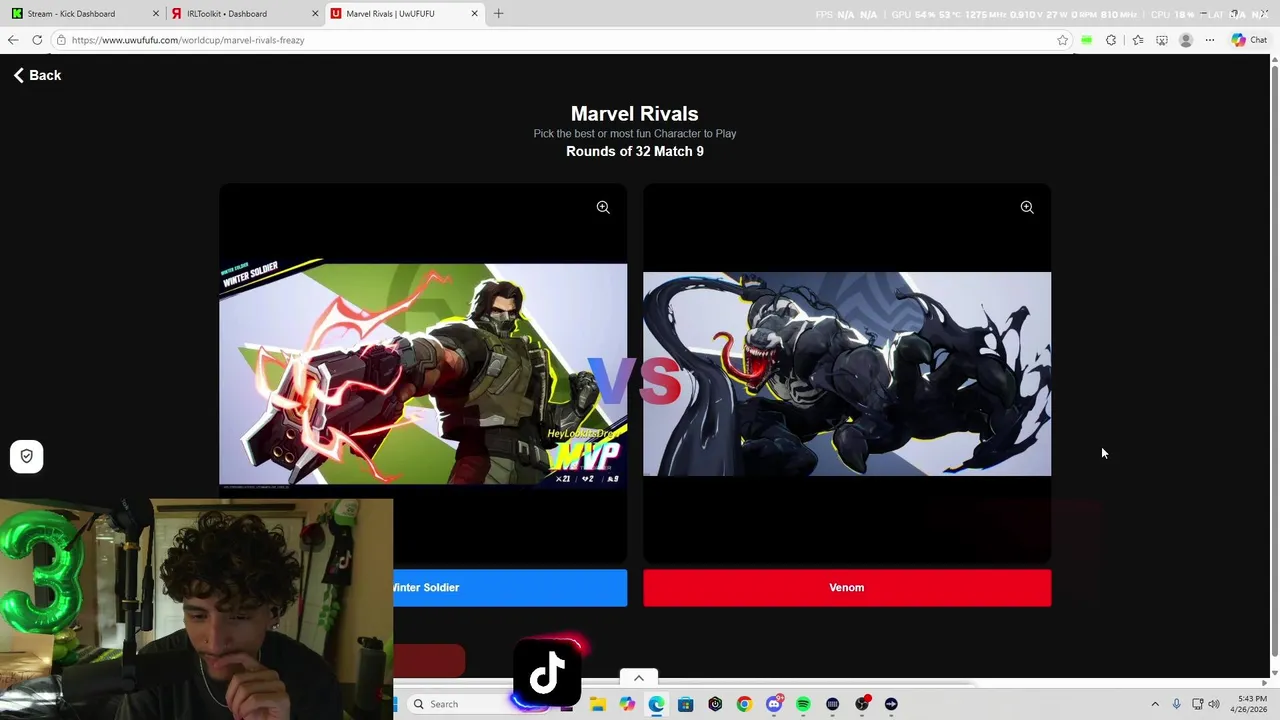Go back with browser back arrow

[x=13, y=40]
